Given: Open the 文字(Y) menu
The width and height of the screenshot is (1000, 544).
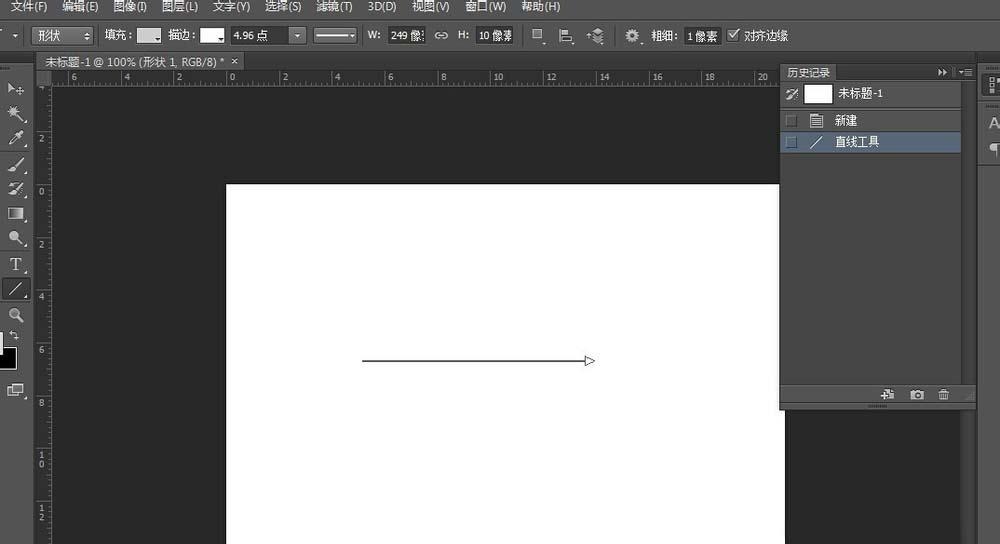Looking at the screenshot, I should click(x=231, y=6).
